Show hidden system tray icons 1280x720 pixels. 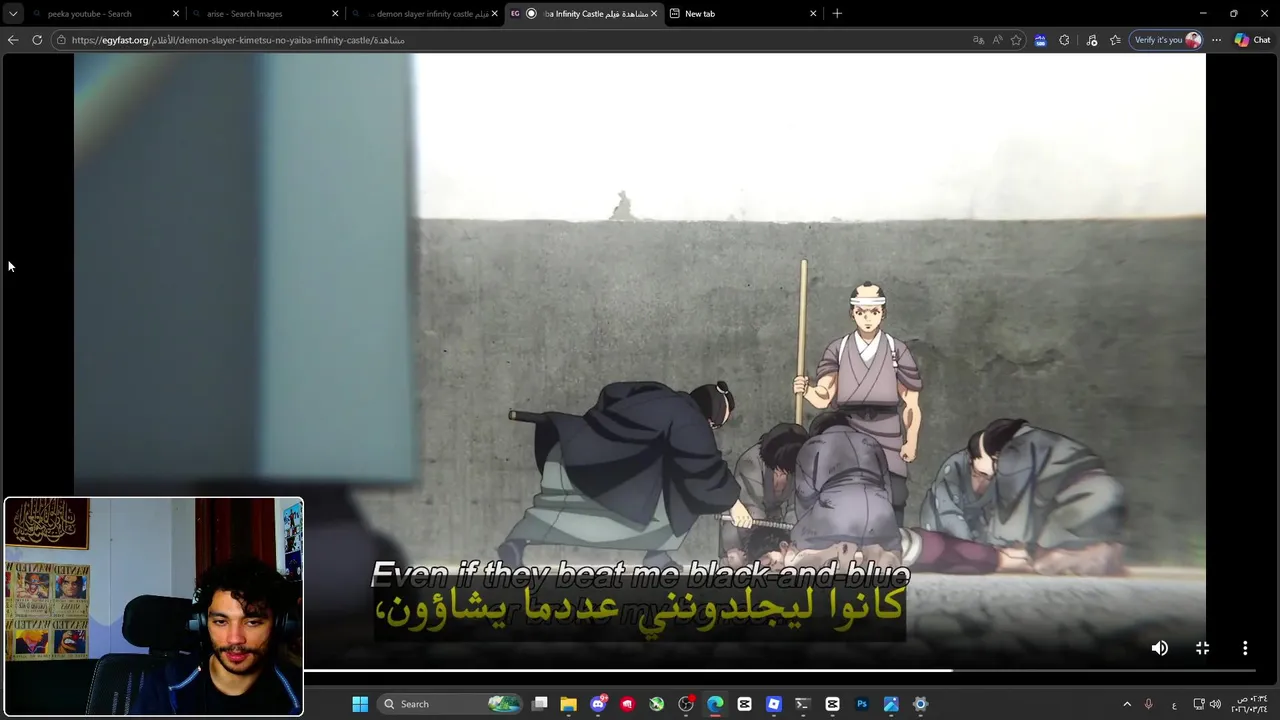1127,704
